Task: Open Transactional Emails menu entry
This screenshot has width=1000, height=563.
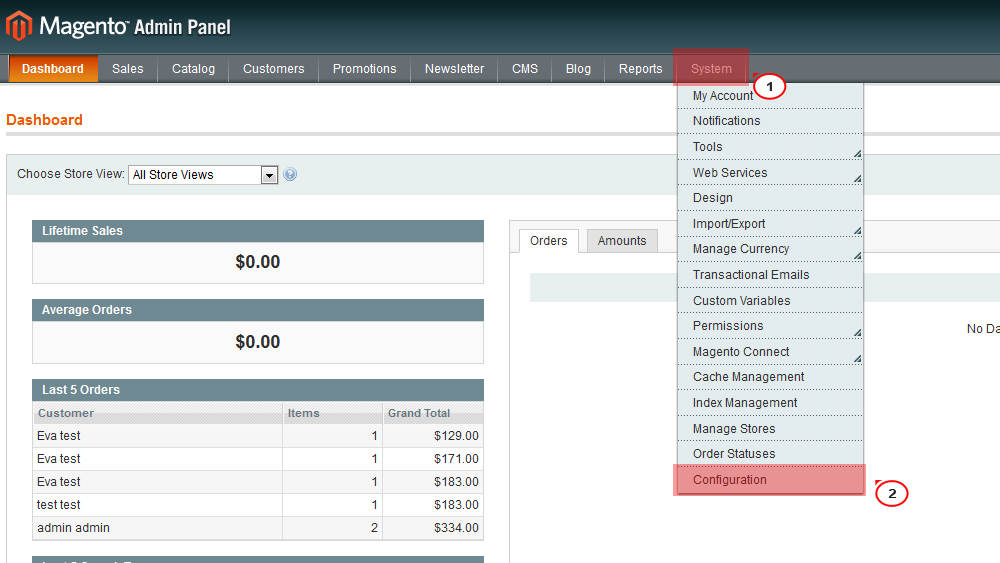Action: click(770, 275)
